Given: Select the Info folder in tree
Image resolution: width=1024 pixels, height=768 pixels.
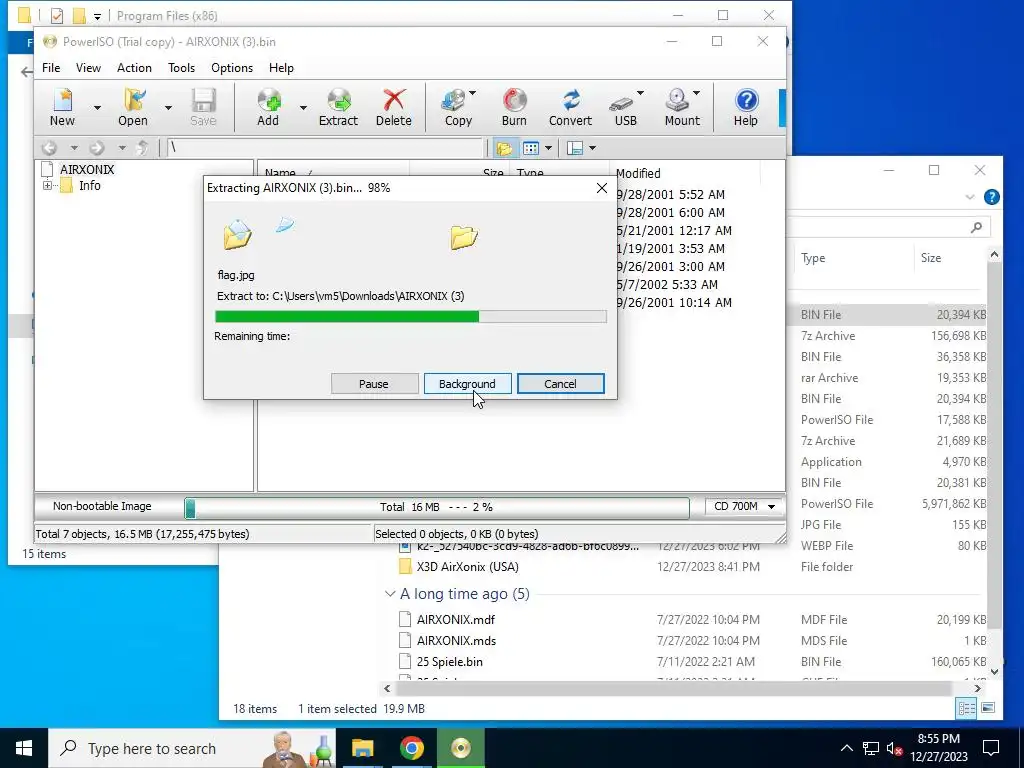Looking at the screenshot, I should point(89,185).
